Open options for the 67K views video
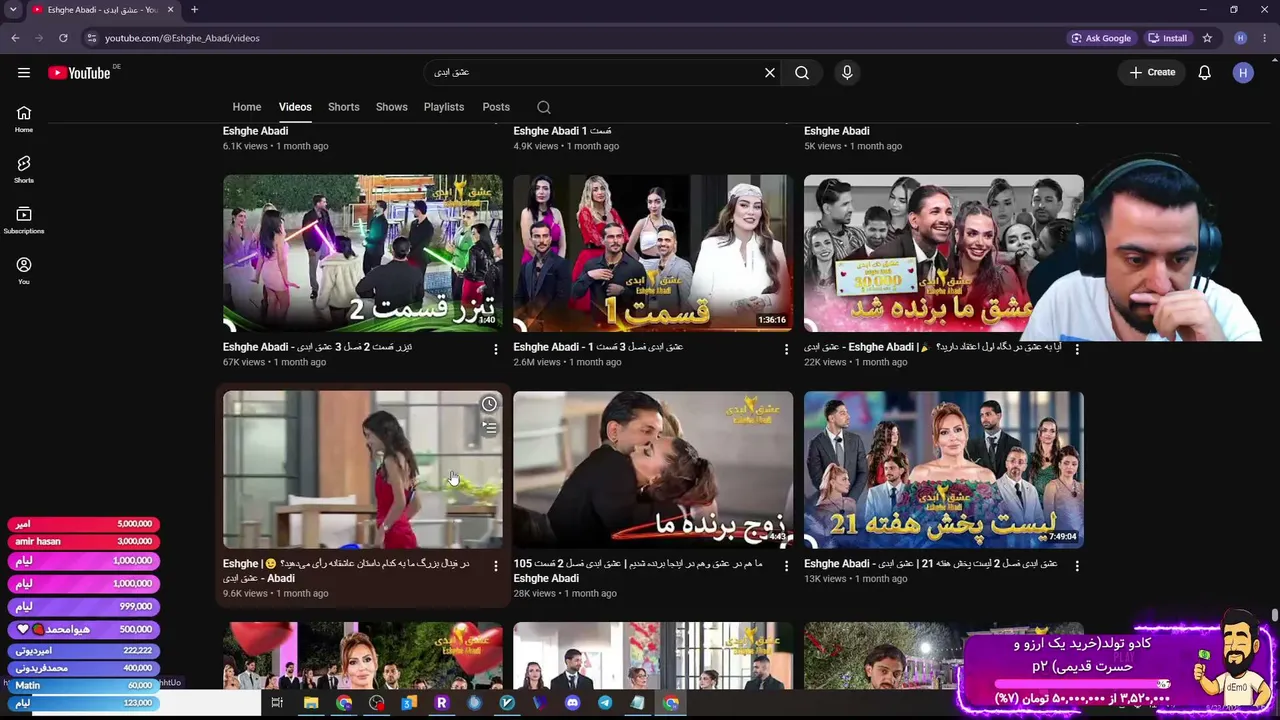 click(x=495, y=349)
